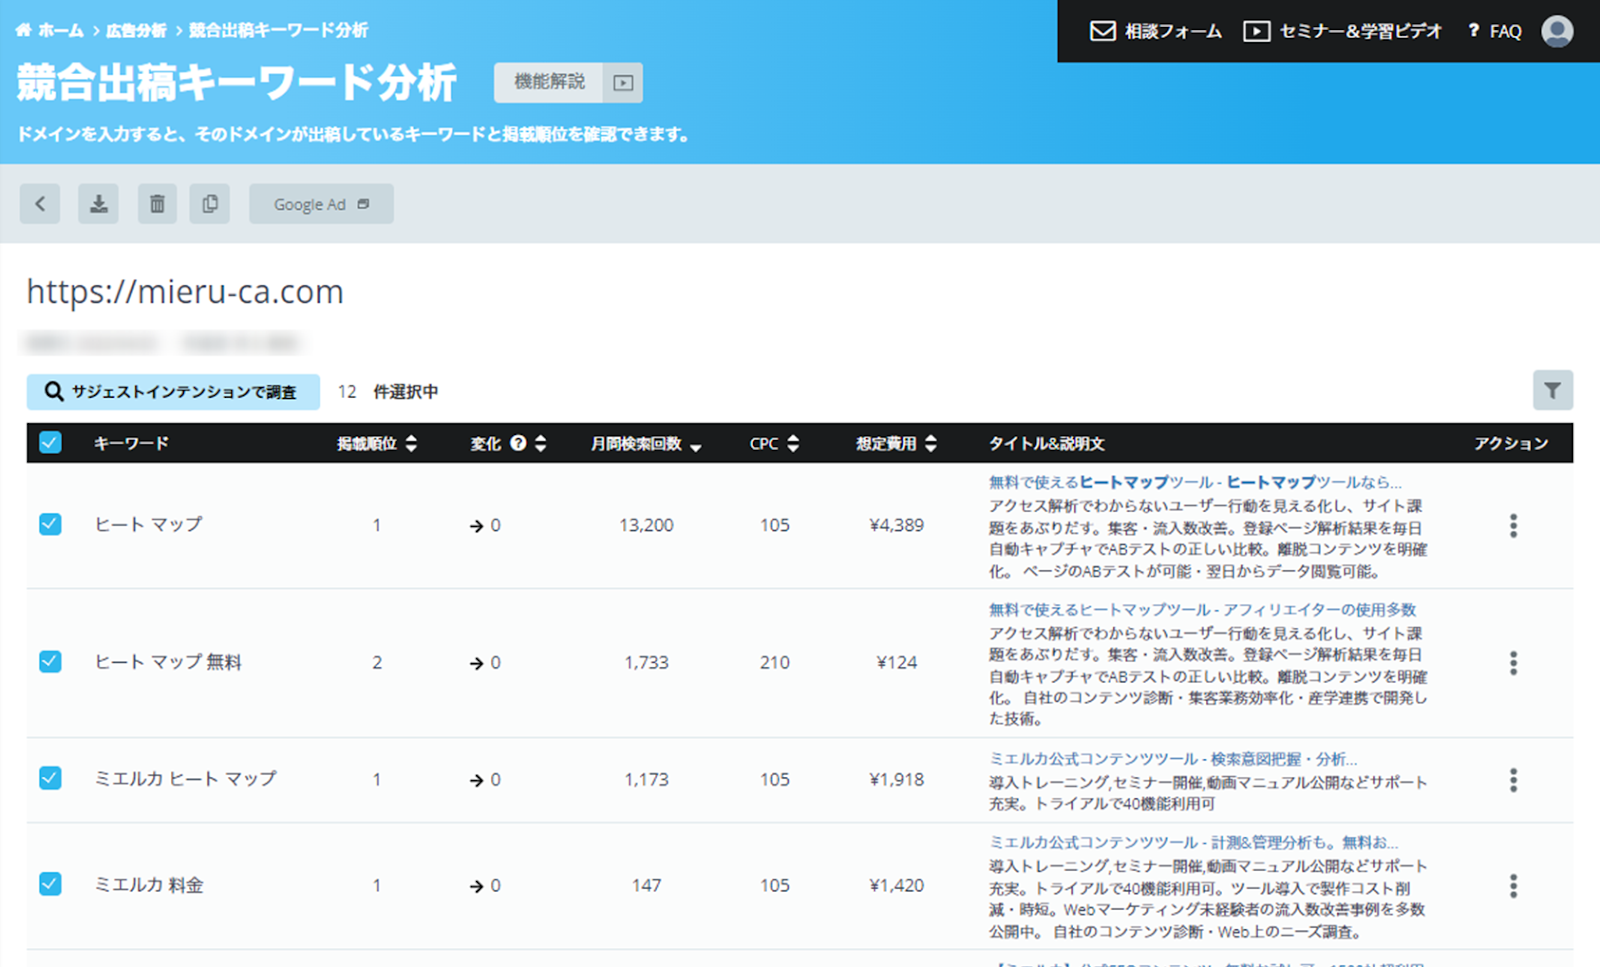Click the copy icon in the toolbar
Viewport: 1600px width, 967px height.
pyautogui.click(x=210, y=204)
